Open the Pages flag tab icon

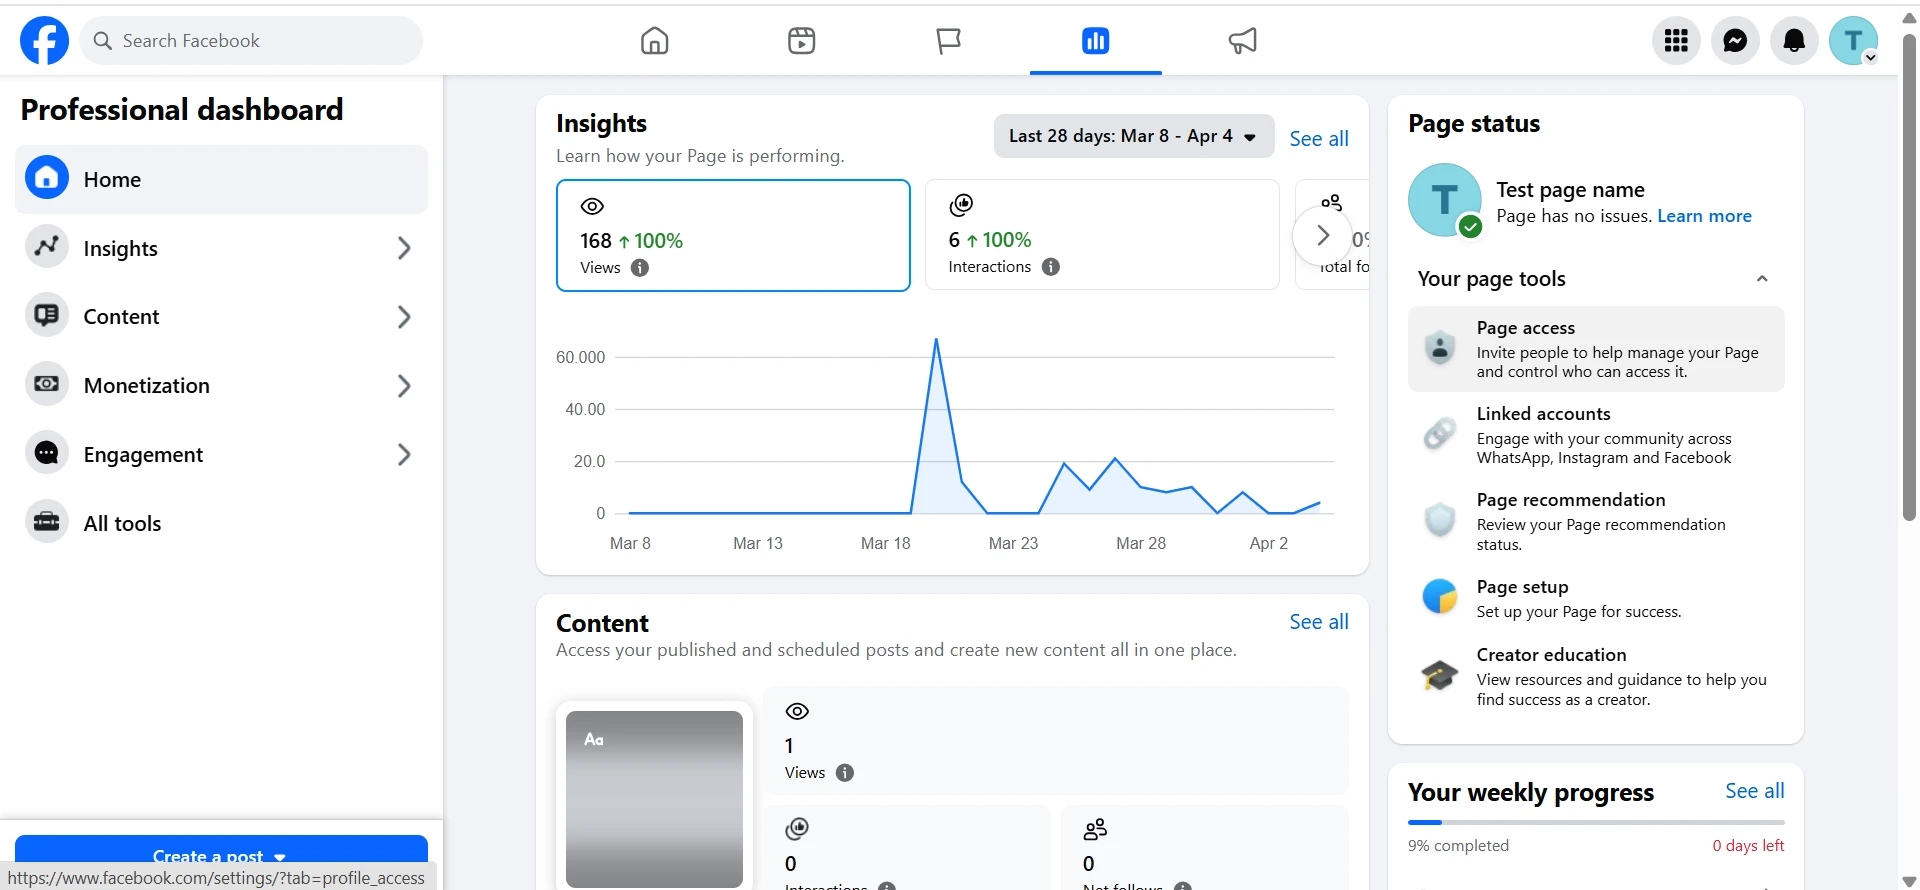pos(948,41)
